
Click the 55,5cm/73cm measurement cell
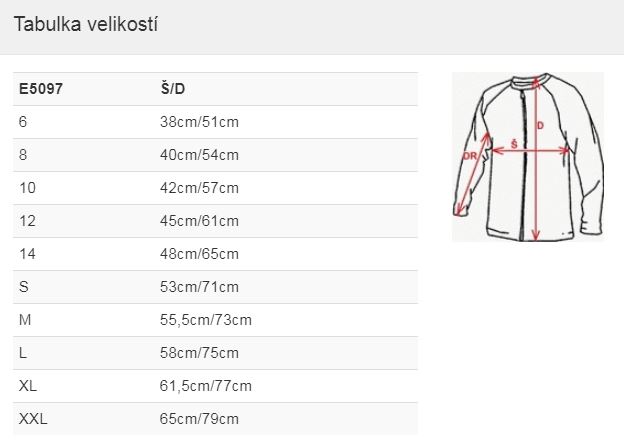(x=206, y=320)
